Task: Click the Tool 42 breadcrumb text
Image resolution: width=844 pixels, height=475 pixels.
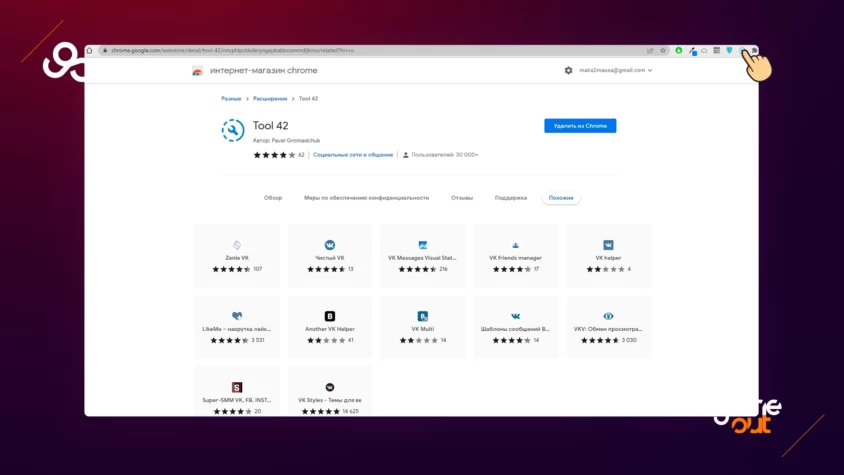Action: [x=308, y=99]
